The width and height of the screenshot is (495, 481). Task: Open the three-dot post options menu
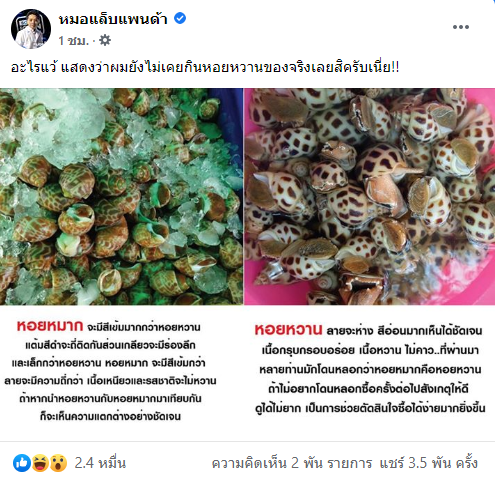click(461, 27)
